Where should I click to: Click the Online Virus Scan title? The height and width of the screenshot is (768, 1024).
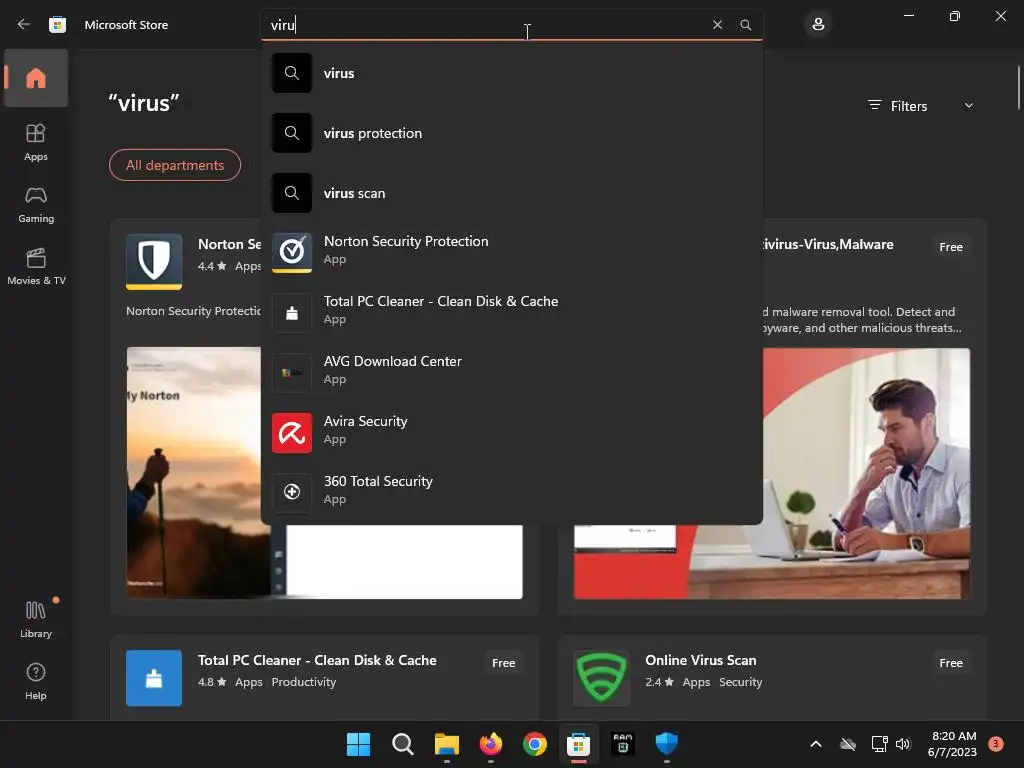coord(701,660)
